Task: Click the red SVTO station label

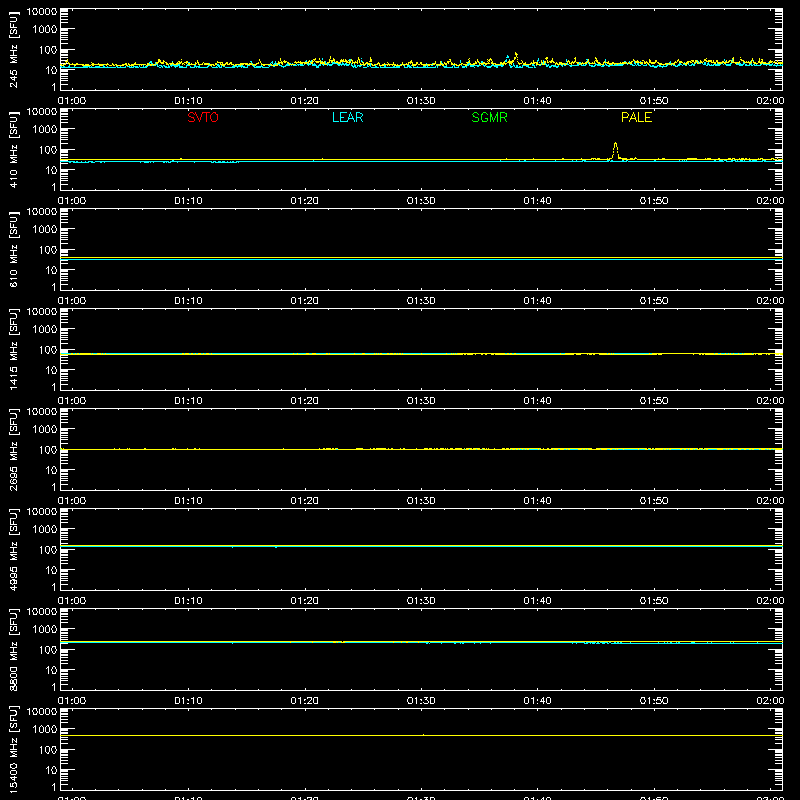Action: pos(203,117)
